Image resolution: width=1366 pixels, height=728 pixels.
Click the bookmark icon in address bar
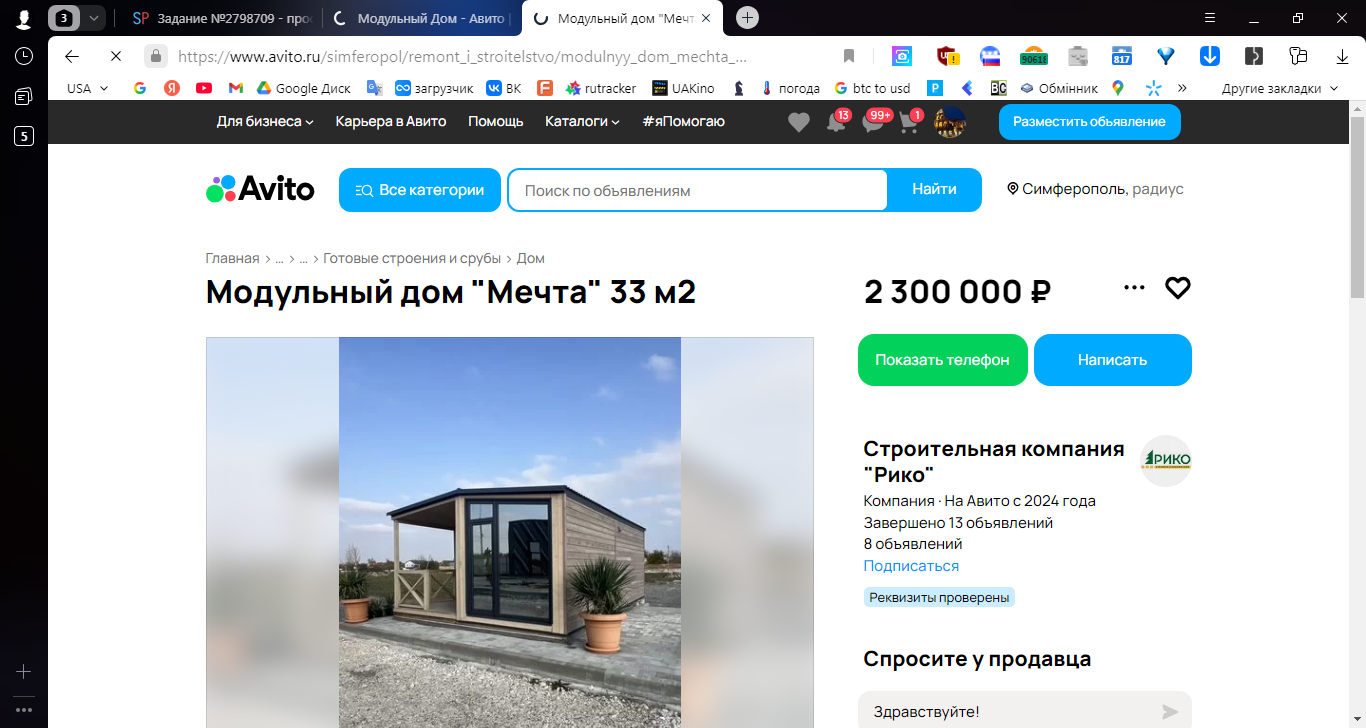point(849,56)
